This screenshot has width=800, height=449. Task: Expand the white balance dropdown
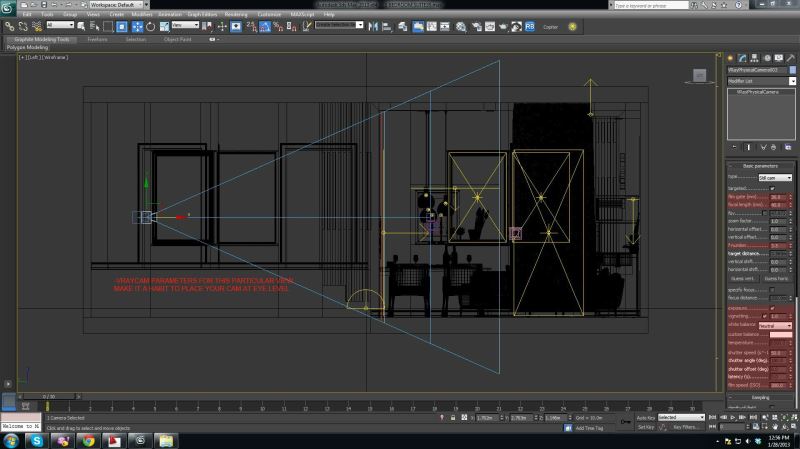coord(775,325)
